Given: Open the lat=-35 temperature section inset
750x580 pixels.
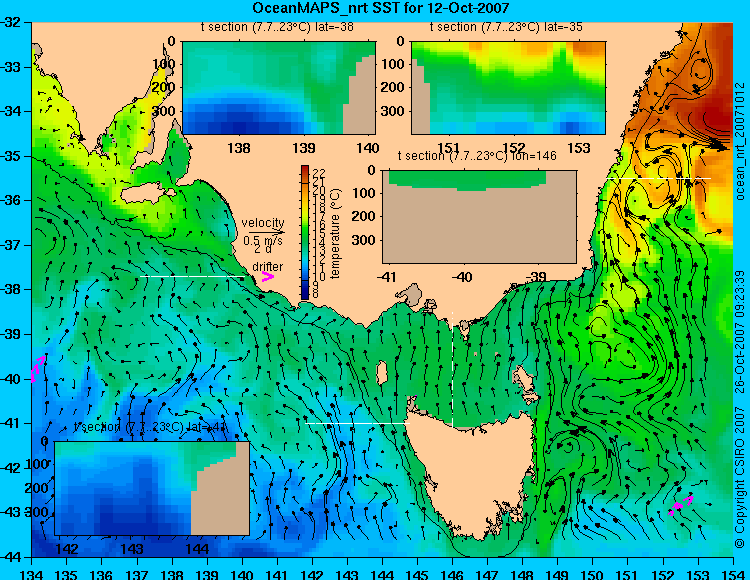Looking at the screenshot, I should point(508,88).
